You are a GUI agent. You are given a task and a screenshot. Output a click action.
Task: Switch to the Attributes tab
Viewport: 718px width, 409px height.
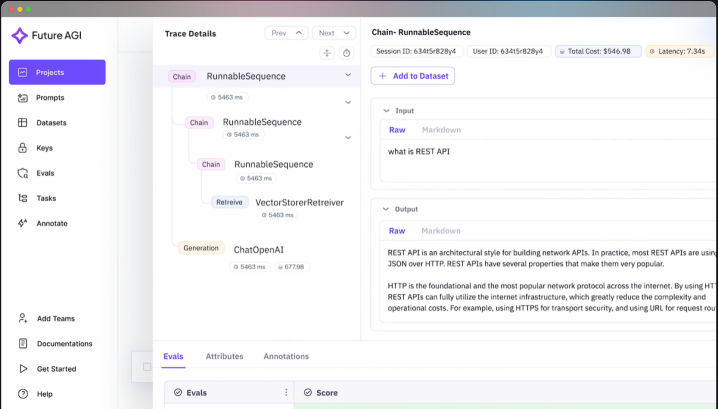pos(224,356)
